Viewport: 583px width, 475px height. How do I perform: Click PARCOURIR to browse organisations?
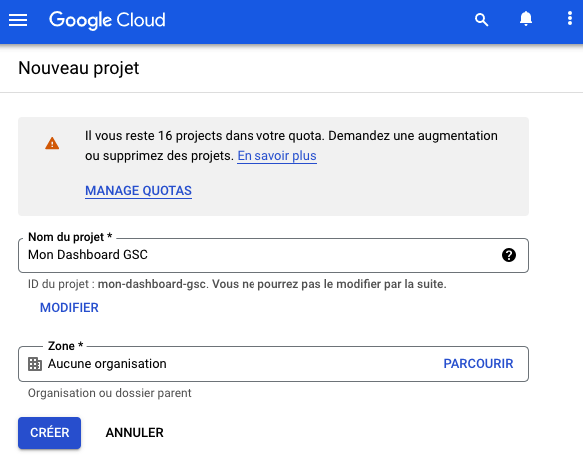478,363
